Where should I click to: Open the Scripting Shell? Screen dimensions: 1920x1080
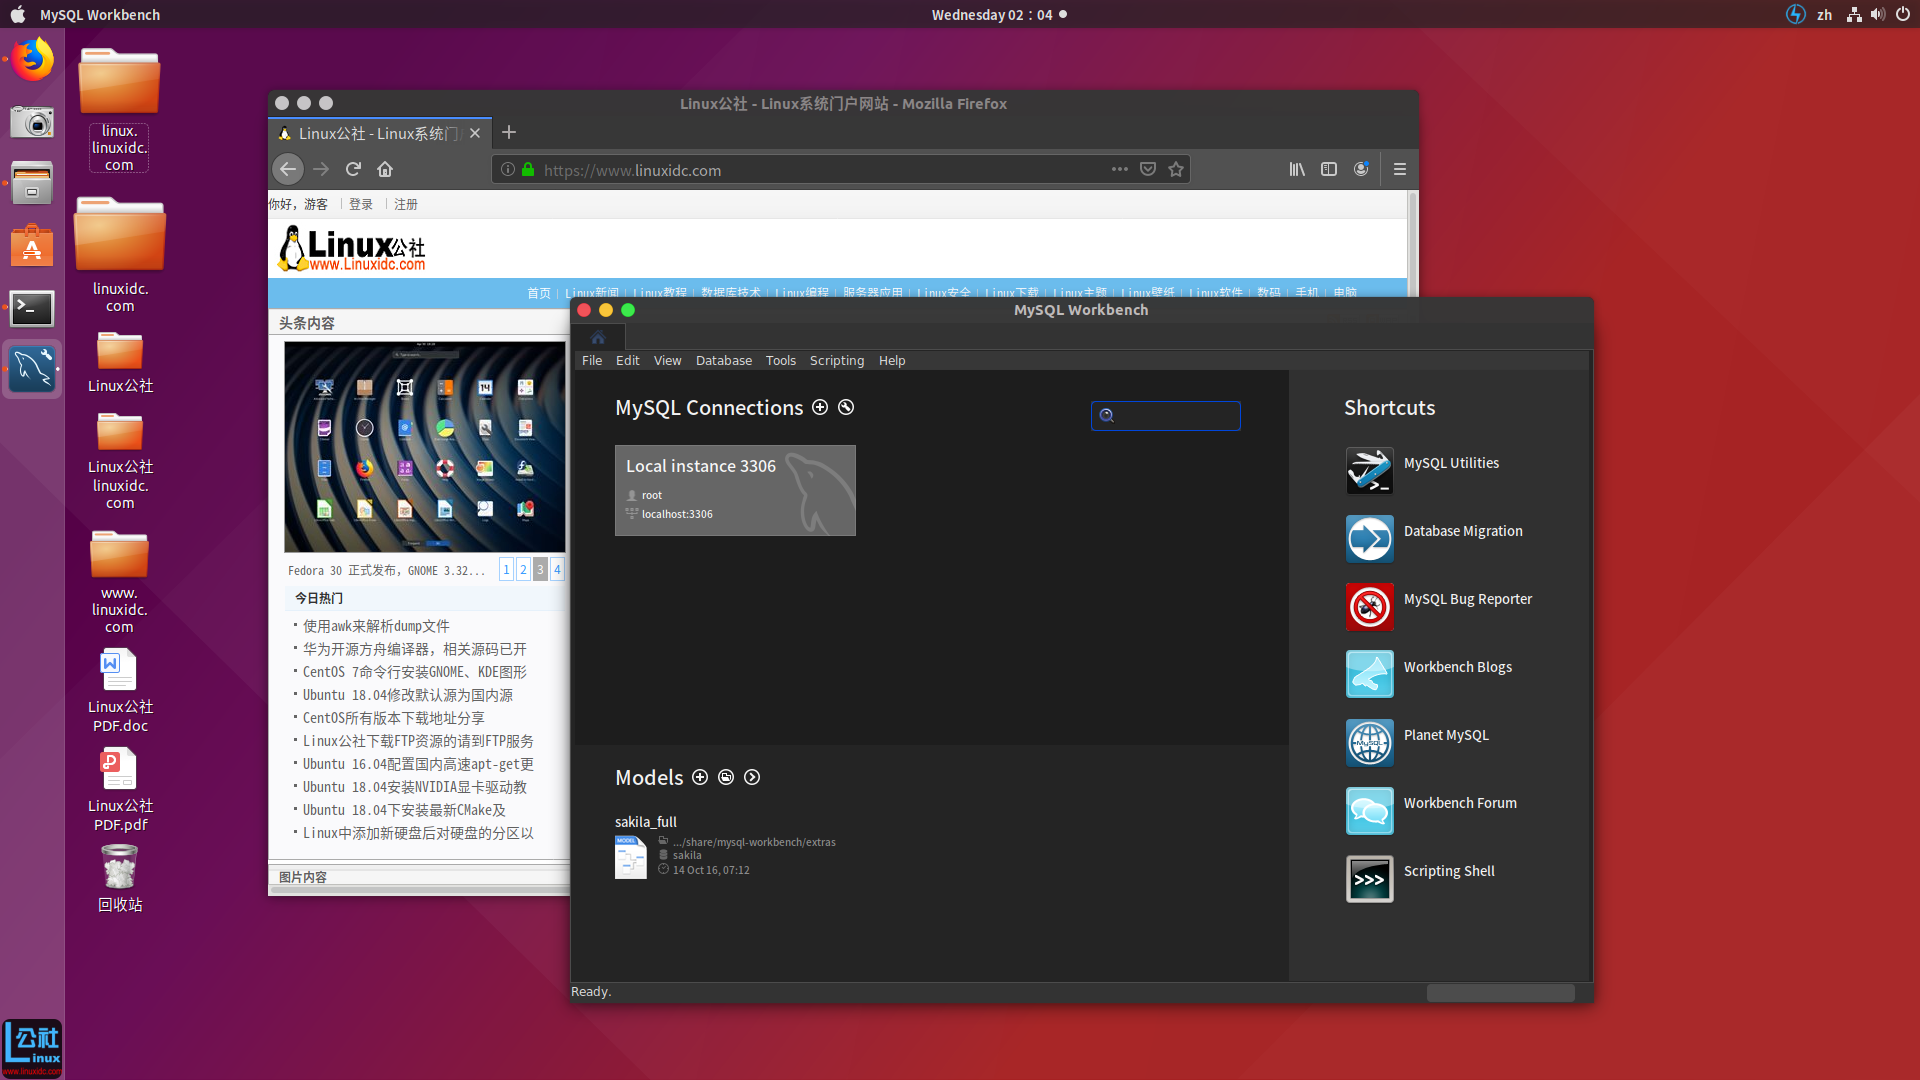[x=1448, y=871]
